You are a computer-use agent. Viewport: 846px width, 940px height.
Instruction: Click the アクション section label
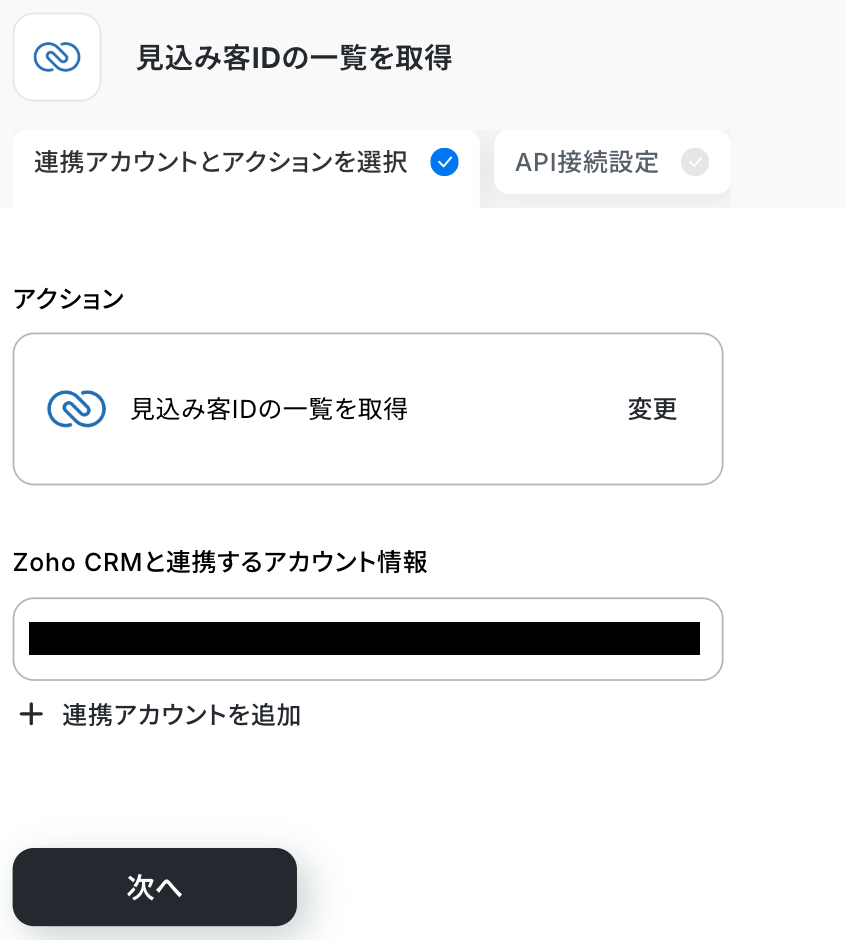68,299
